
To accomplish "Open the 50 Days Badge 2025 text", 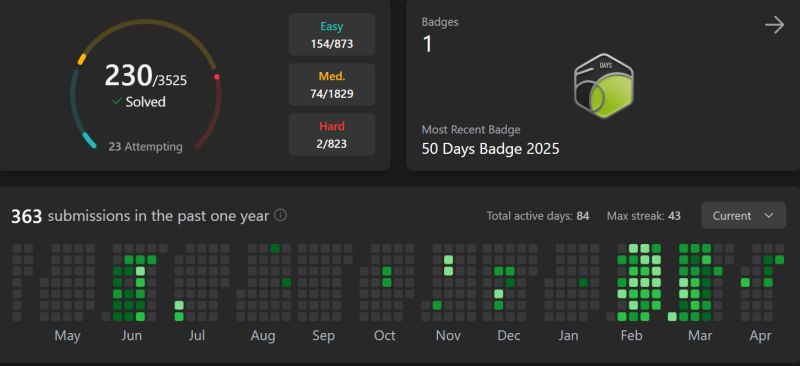I will [490, 149].
